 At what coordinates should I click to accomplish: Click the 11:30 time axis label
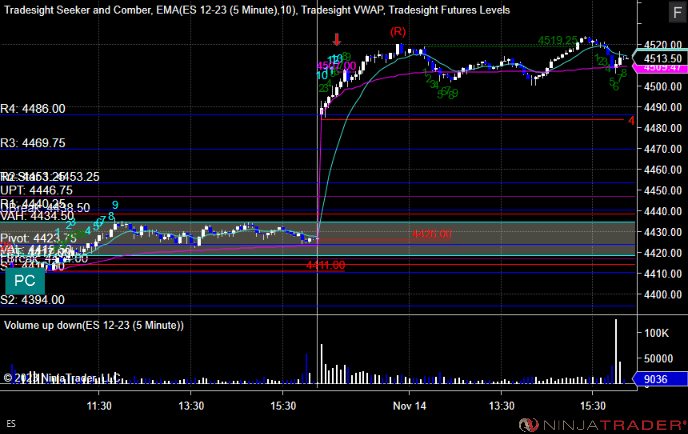click(99, 406)
